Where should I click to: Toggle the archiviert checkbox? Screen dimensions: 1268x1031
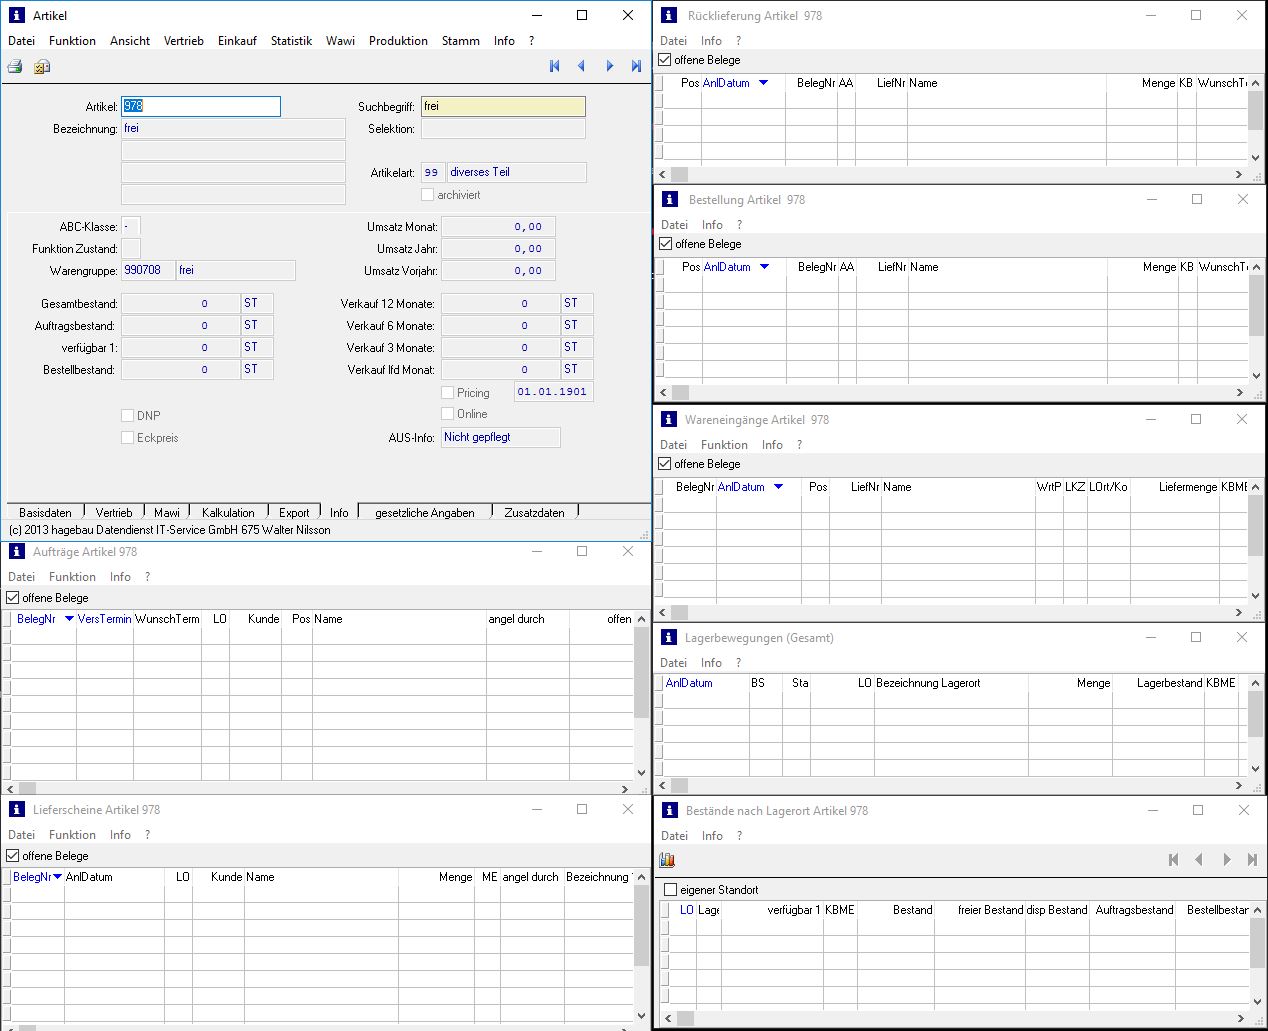click(x=428, y=195)
